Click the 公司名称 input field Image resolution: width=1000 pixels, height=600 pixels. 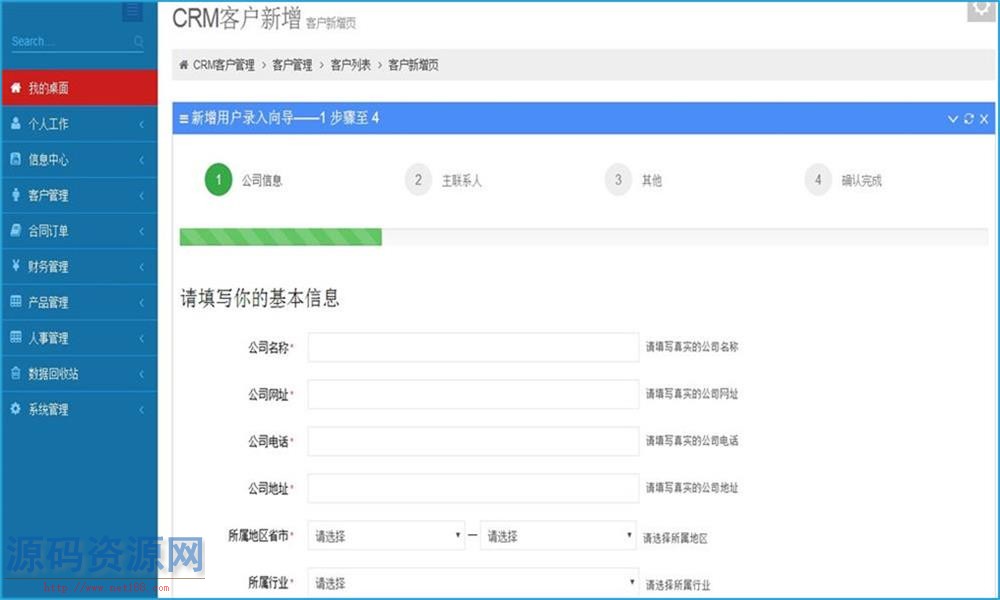click(473, 347)
